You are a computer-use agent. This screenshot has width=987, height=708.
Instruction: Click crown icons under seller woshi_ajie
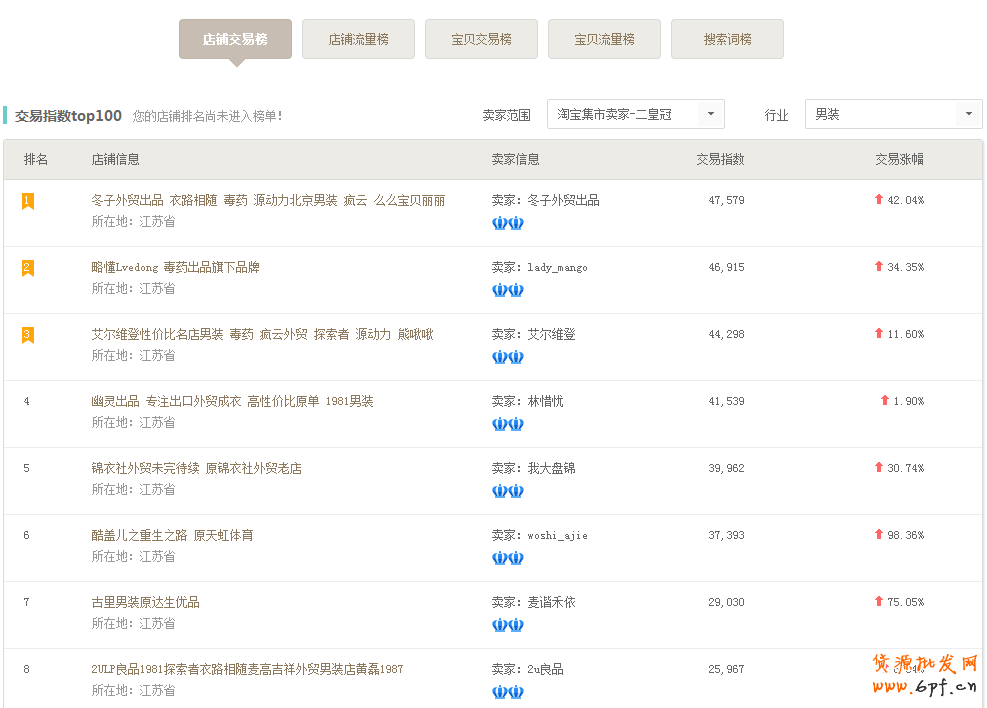[x=508, y=558]
